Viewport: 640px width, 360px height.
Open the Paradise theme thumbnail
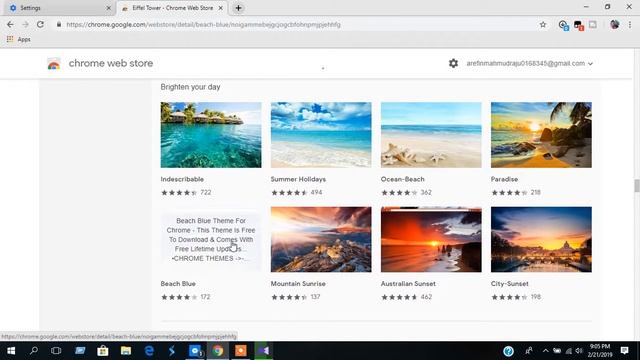click(541, 135)
